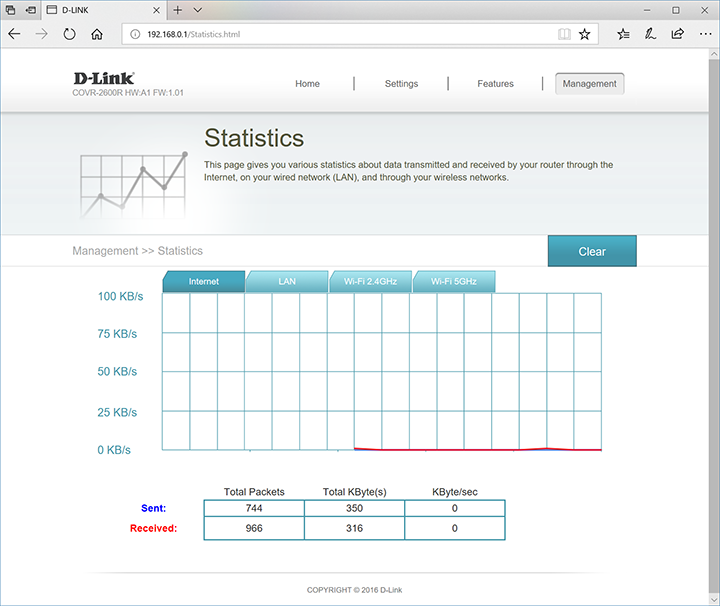Add page to favorites with star icon
The width and height of the screenshot is (720, 606).
click(x=585, y=33)
